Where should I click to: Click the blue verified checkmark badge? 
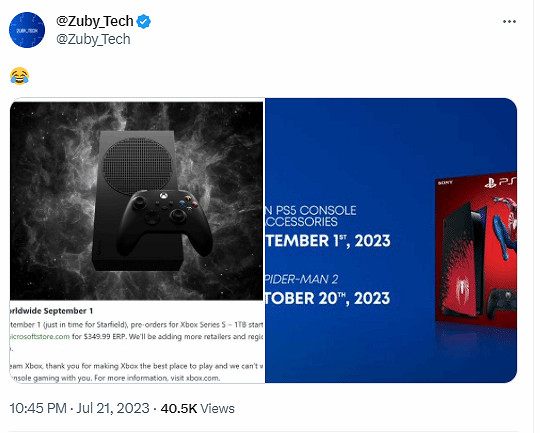tap(143, 21)
